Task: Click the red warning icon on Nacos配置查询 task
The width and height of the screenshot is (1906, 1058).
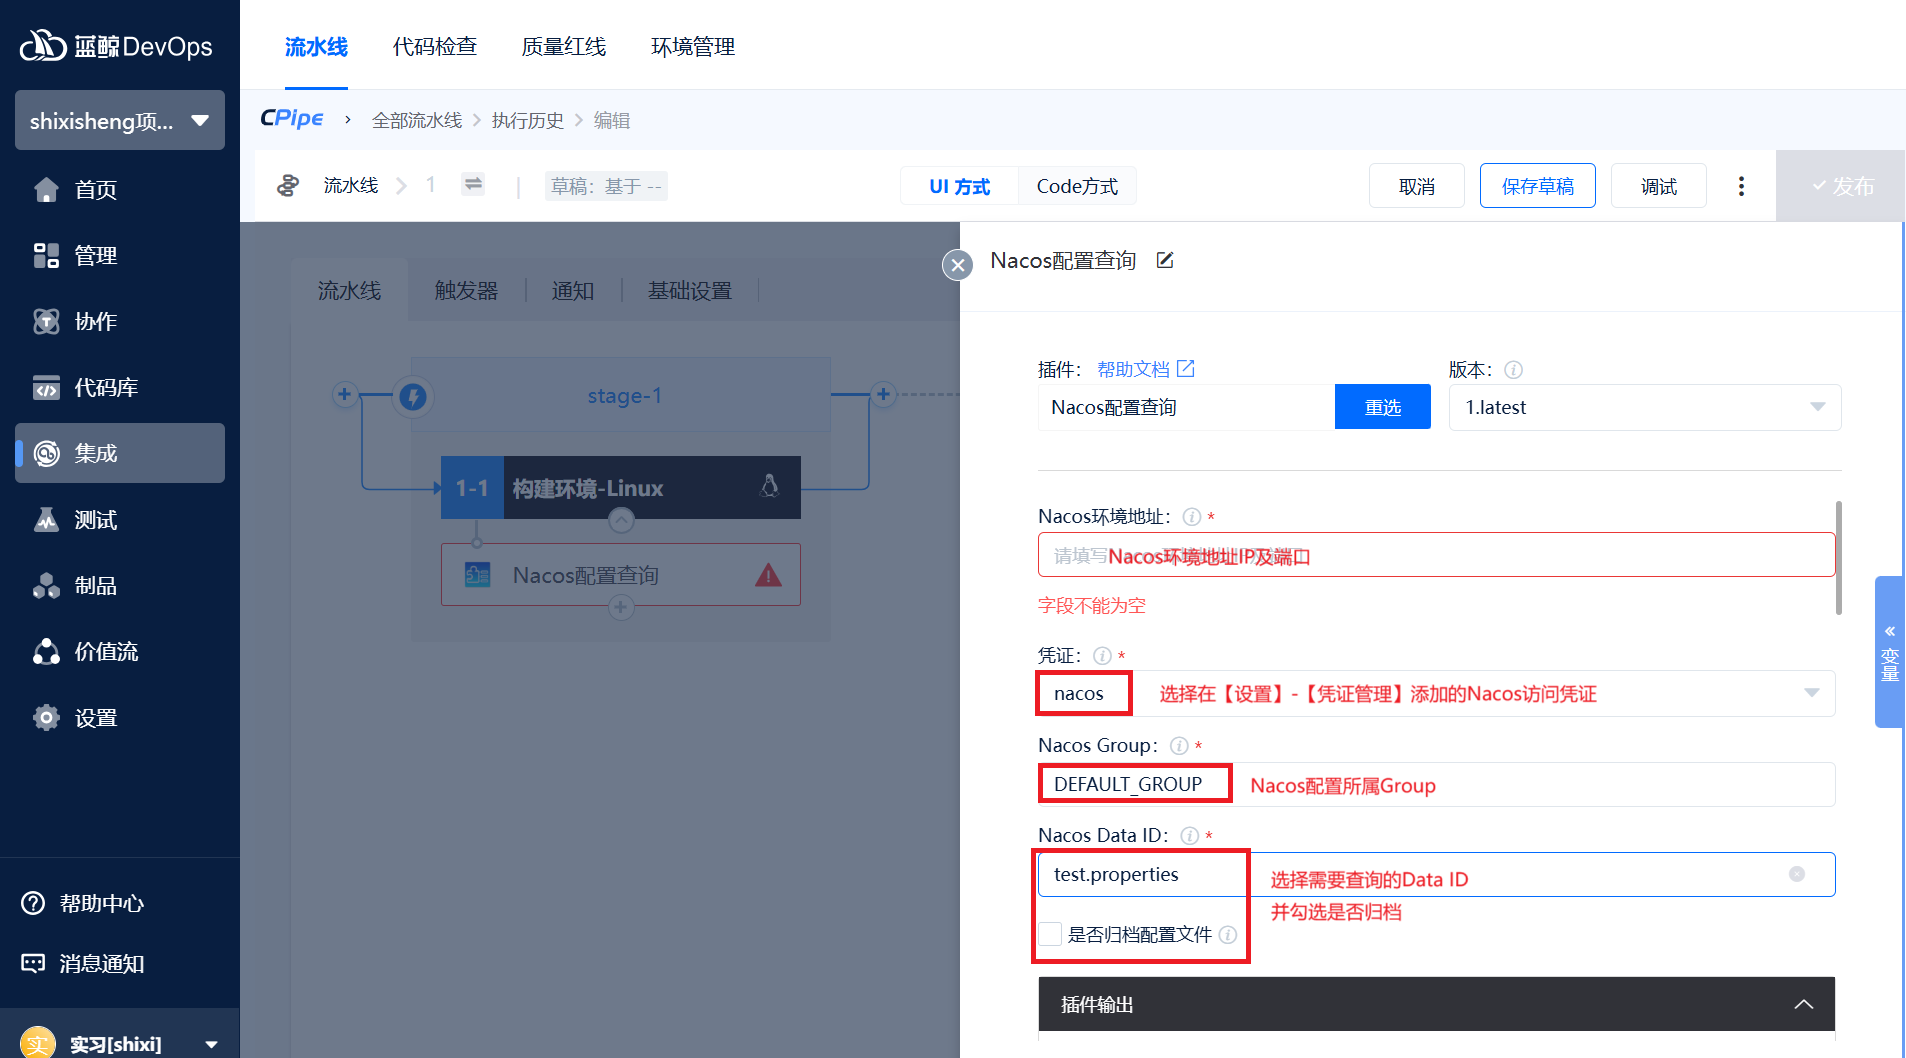Action: (x=768, y=575)
